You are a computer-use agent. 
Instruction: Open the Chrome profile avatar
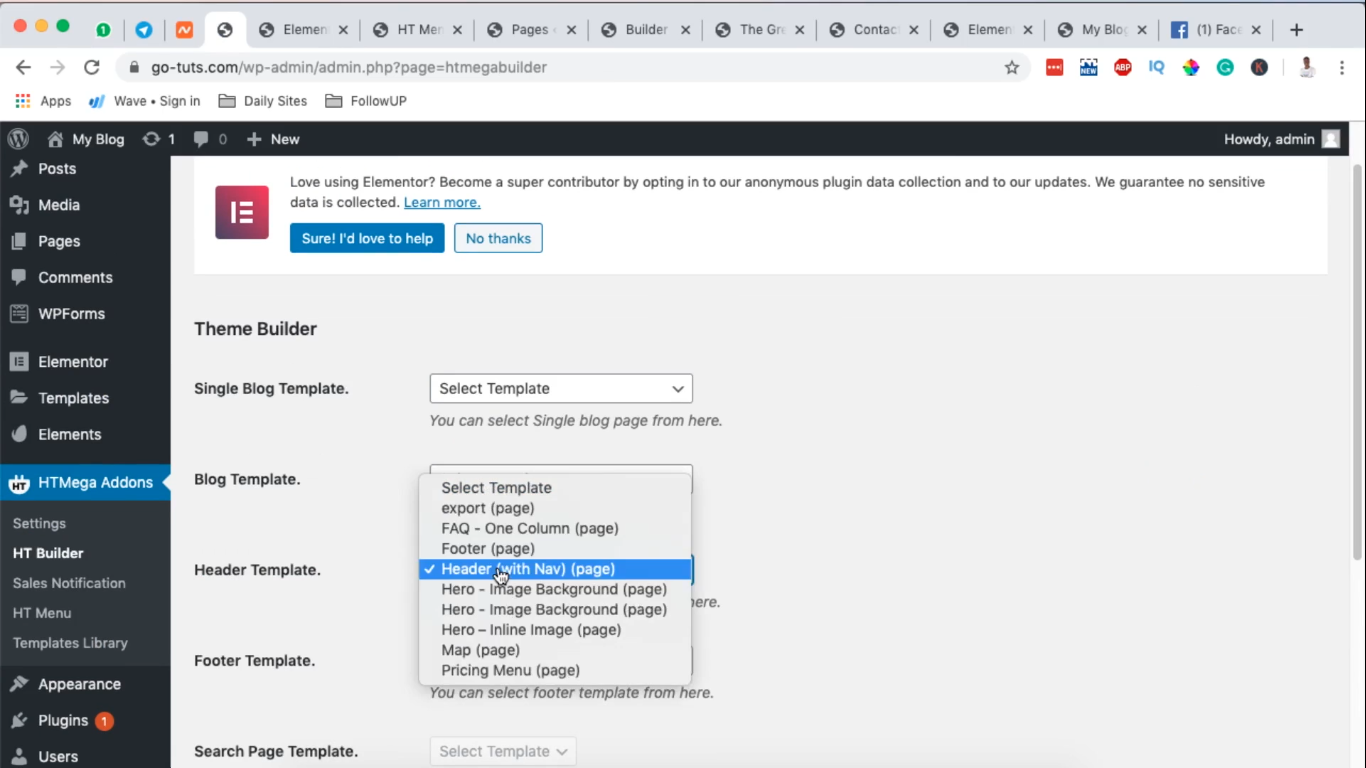coord(1306,67)
